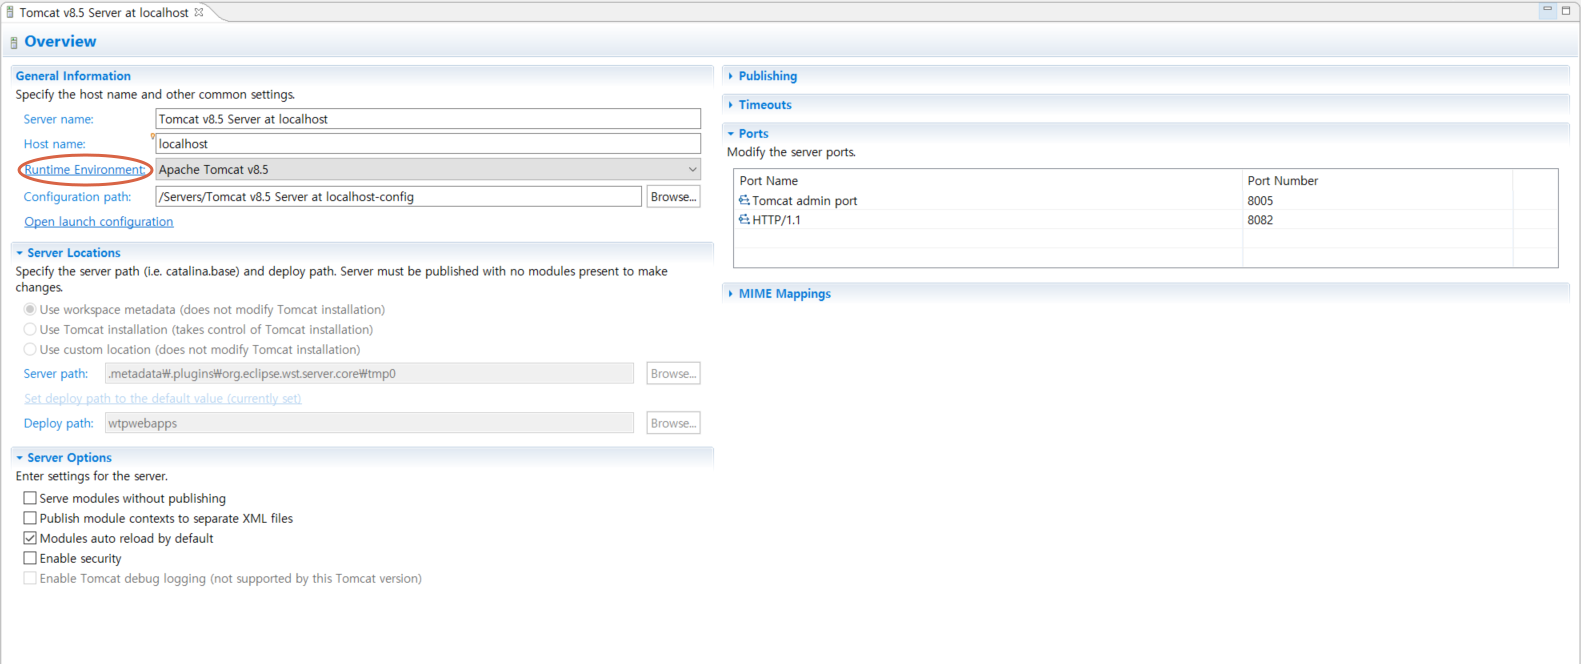Viewport: 1581px width, 664px height.
Task: Open the Runtime Environment Apache Tomcat dropdown
Action: tap(428, 170)
